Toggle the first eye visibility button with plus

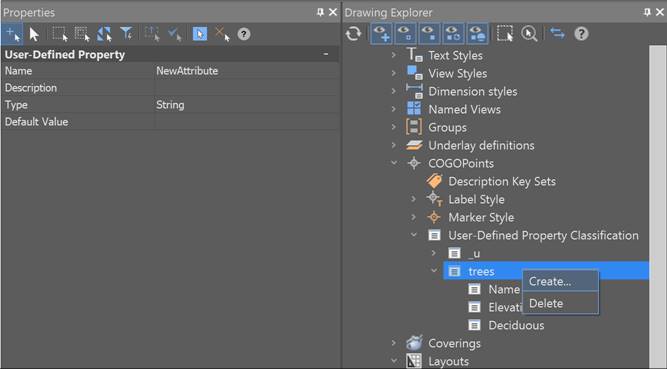381,34
